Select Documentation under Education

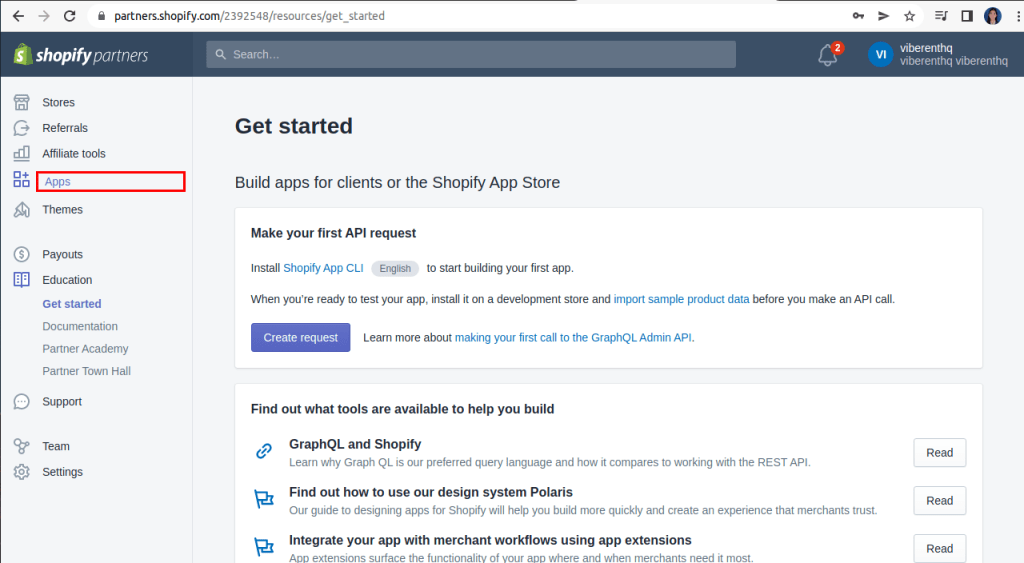tap(80, 327)
